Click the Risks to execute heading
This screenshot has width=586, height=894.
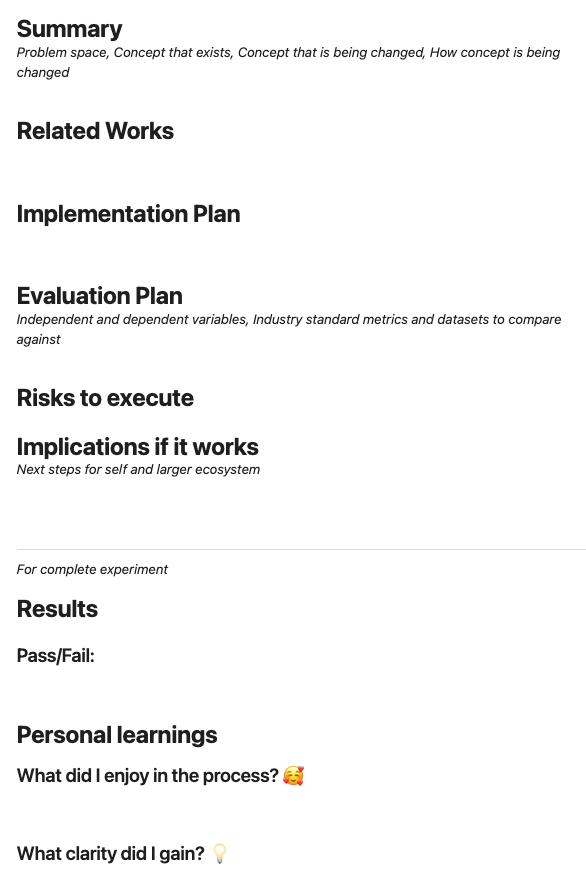(x=105, y=397)
